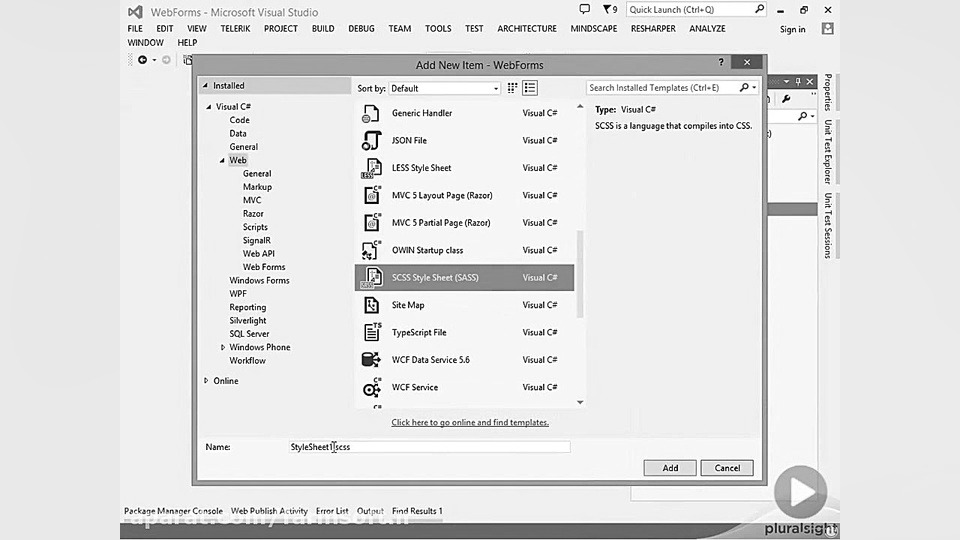The image size is (960, 540).
Task: Open the Sort by Default dropdown
Action: point(444,89)
